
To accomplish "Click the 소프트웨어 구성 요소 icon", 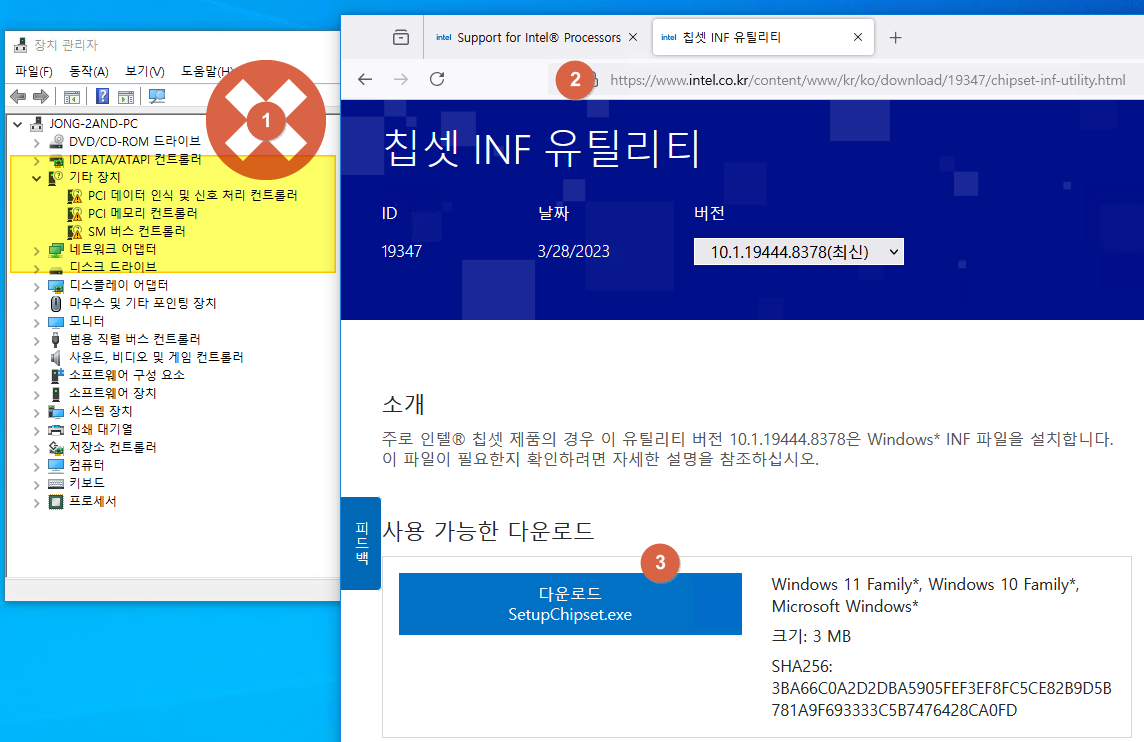I will [x=56, y=375].
